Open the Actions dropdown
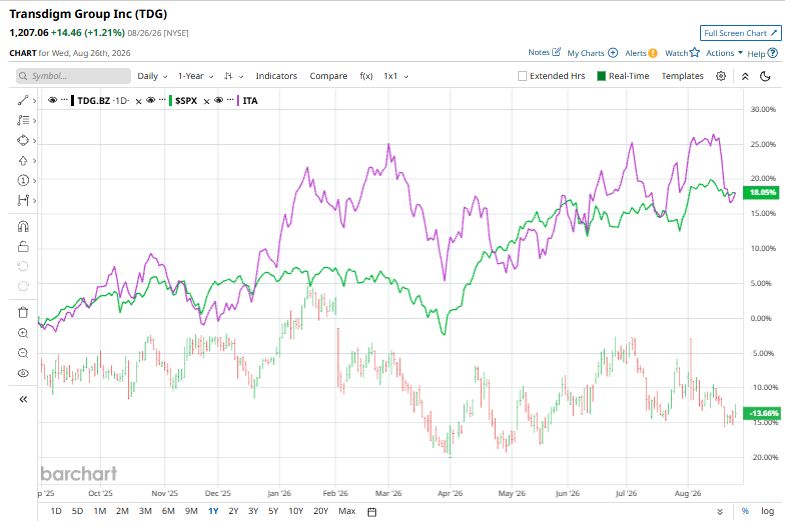Viewport: 785px width, 527px height. [x=724, y=53]
